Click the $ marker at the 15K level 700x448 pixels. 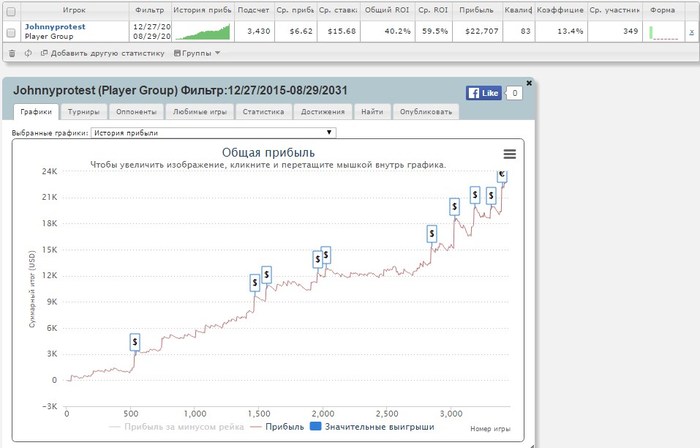(x=432, y=233)
